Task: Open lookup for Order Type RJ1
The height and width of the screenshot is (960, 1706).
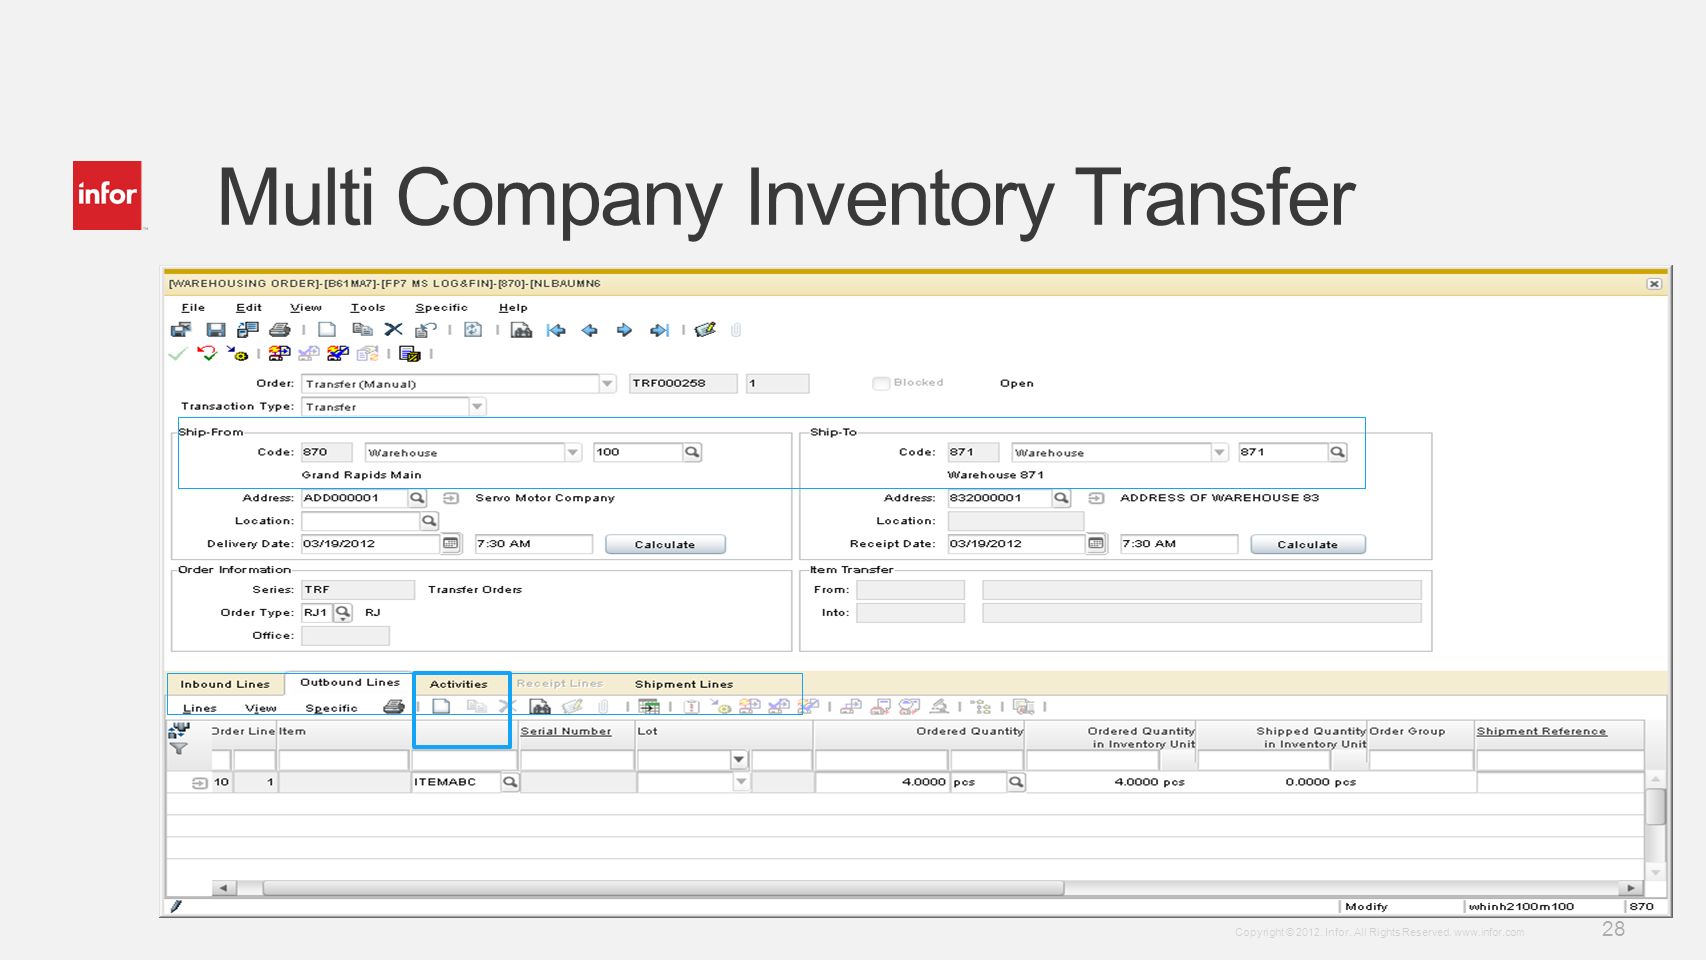Action: [x=343, y=612]
